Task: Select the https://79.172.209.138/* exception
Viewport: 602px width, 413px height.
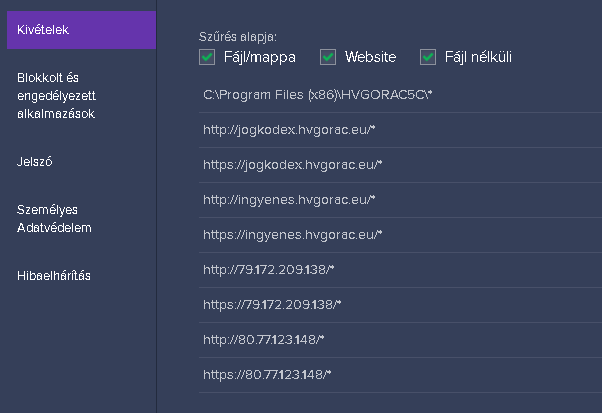Action: (400, 305)
